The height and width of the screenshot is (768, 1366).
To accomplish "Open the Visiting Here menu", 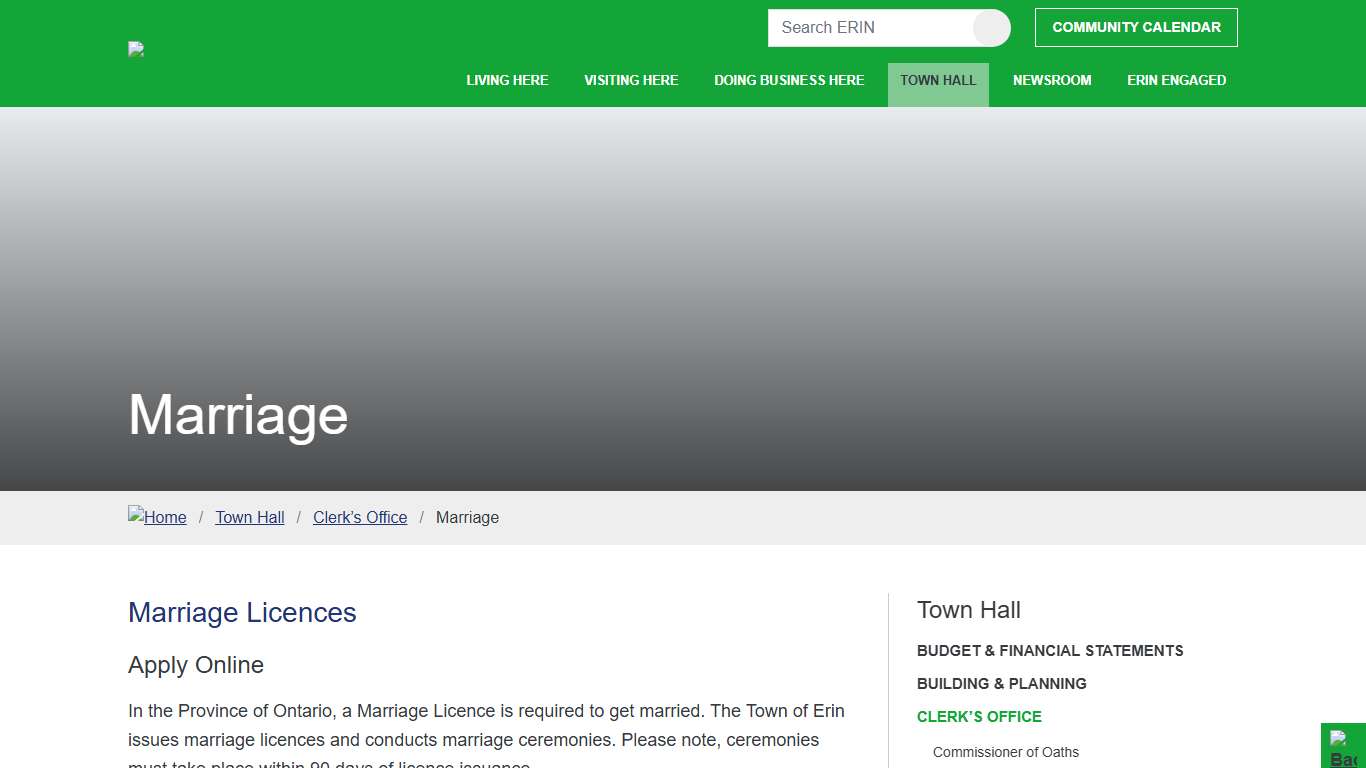I will click(x=631, y=81).
